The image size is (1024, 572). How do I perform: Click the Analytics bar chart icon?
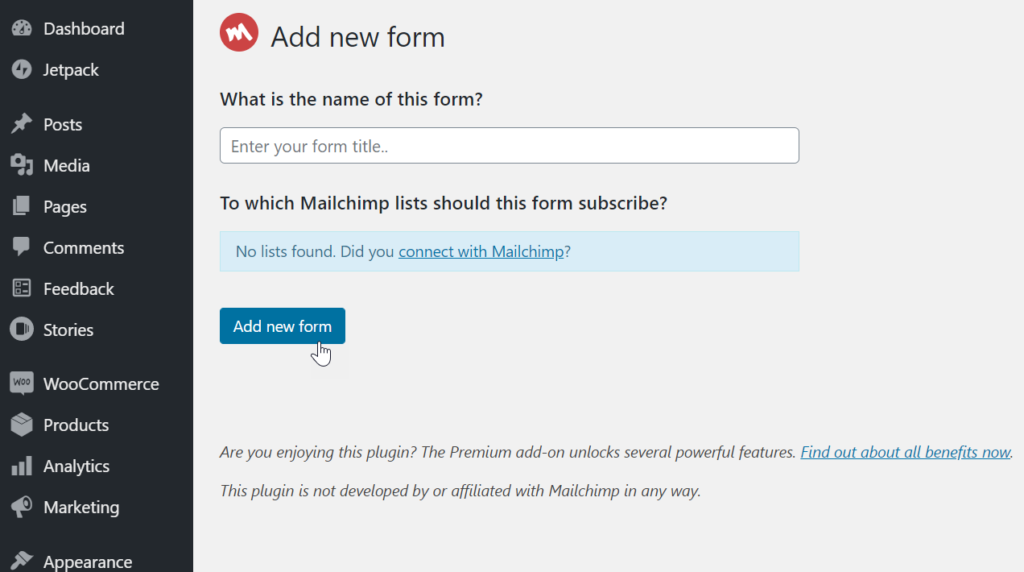coord(21,466)
